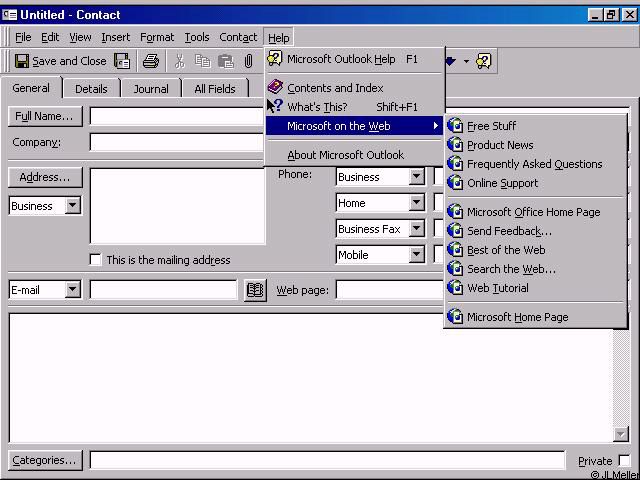Check This is the mailing address
Viewport: 640px width, 480px height.
click(95, 260)
